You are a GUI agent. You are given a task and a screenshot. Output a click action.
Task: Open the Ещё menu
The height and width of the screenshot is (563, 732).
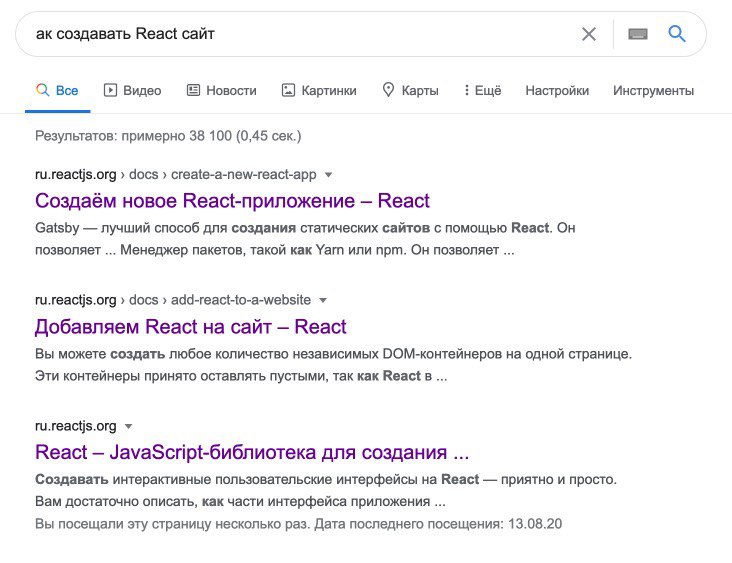[483, 91]
